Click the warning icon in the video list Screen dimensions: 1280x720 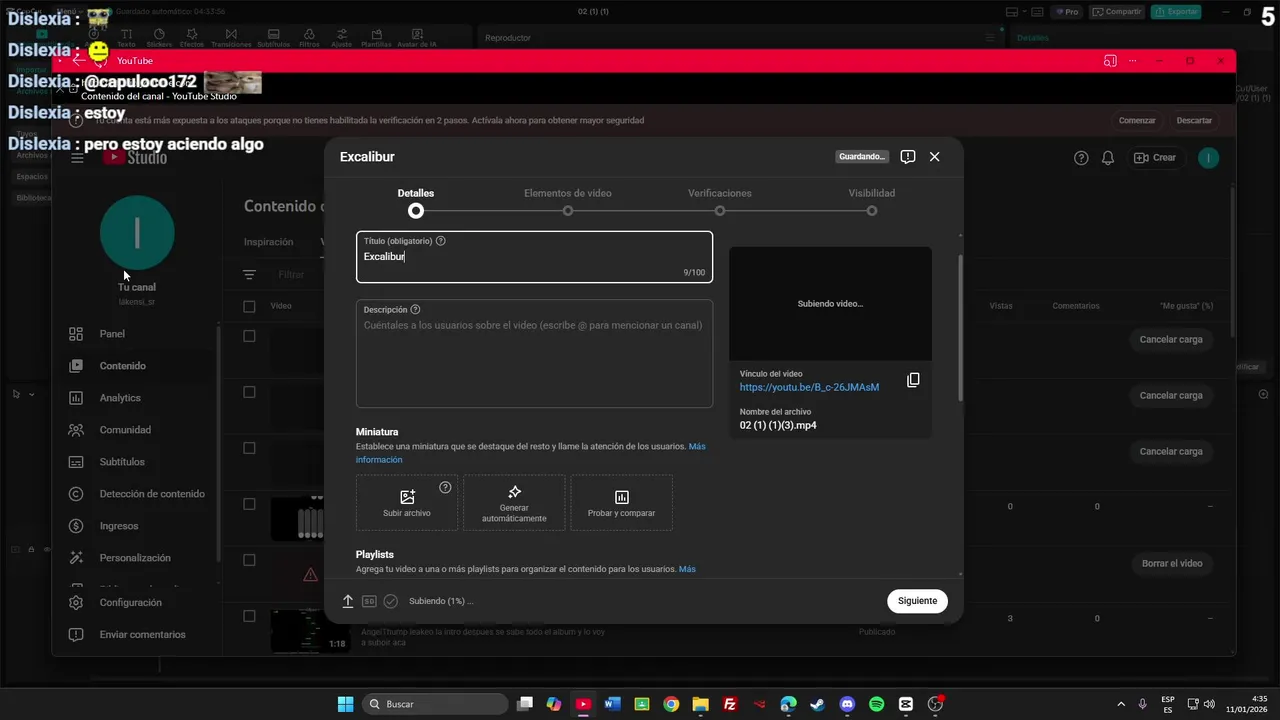(x=310, y=574)
